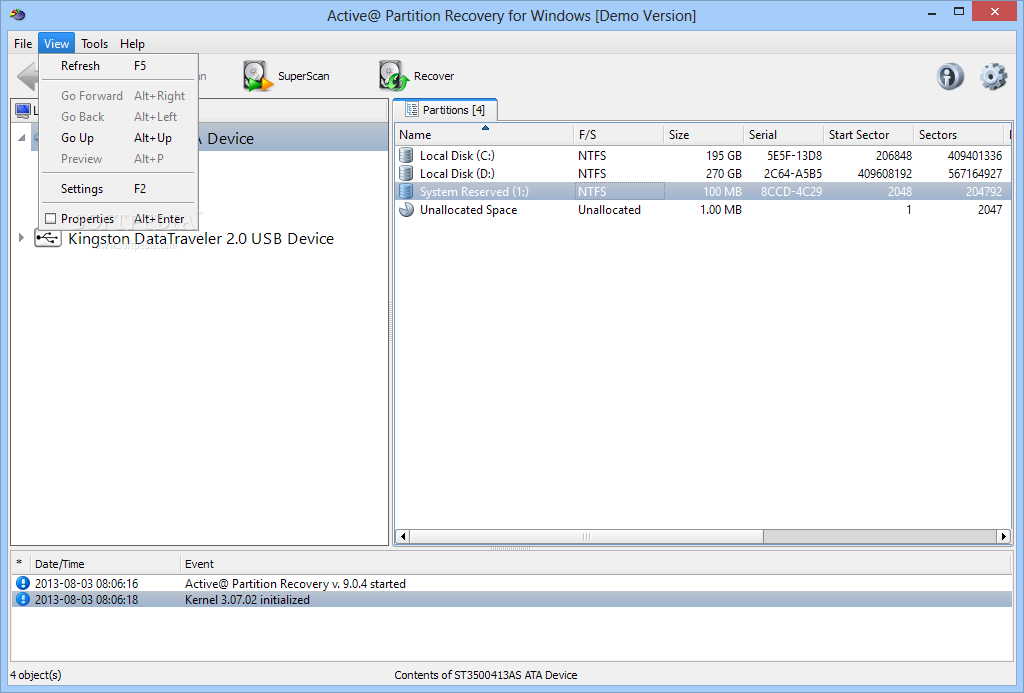Choose Go Up from the View menu

coord(119,138)
